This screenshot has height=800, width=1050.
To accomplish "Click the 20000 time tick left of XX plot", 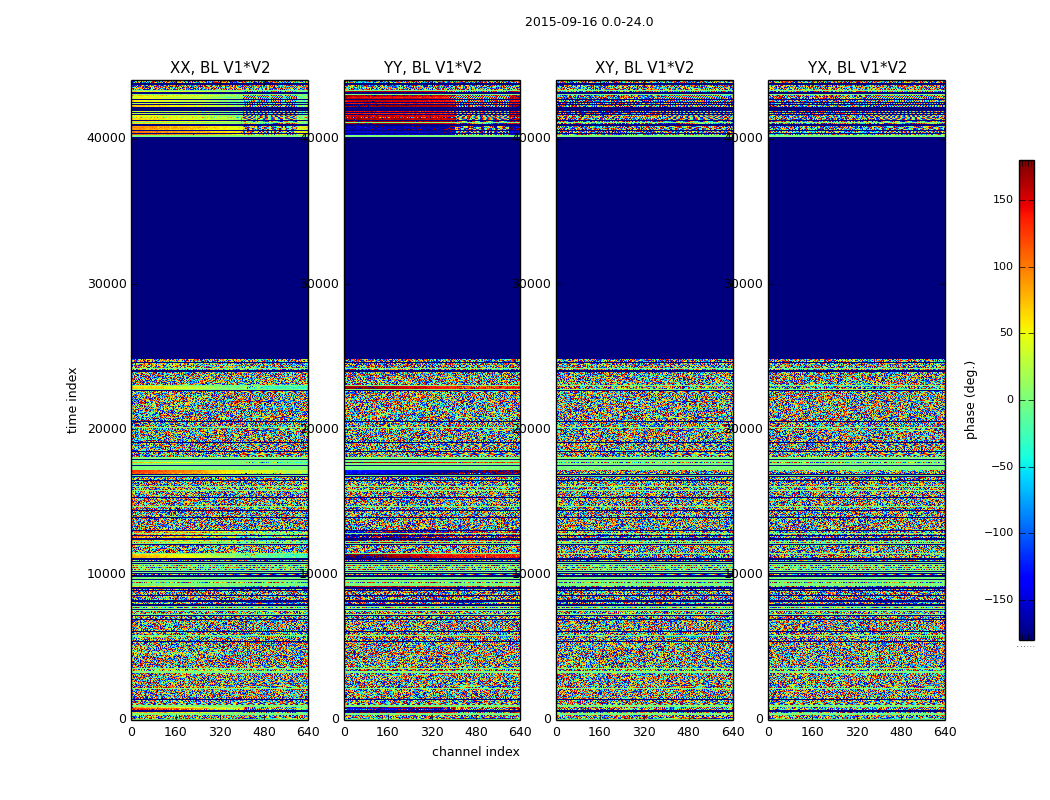I will 106,429.
